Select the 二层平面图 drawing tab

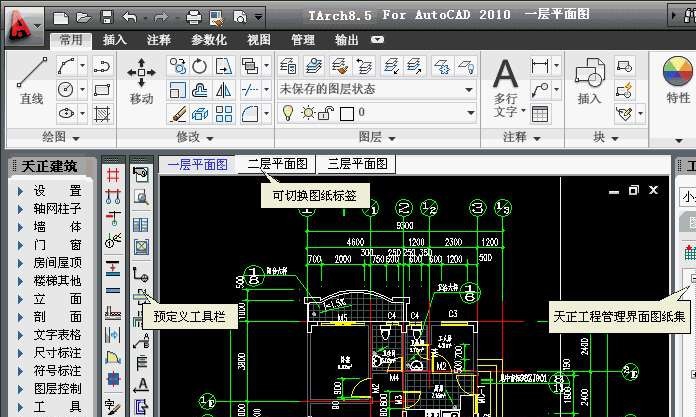(x=277, y=164)
